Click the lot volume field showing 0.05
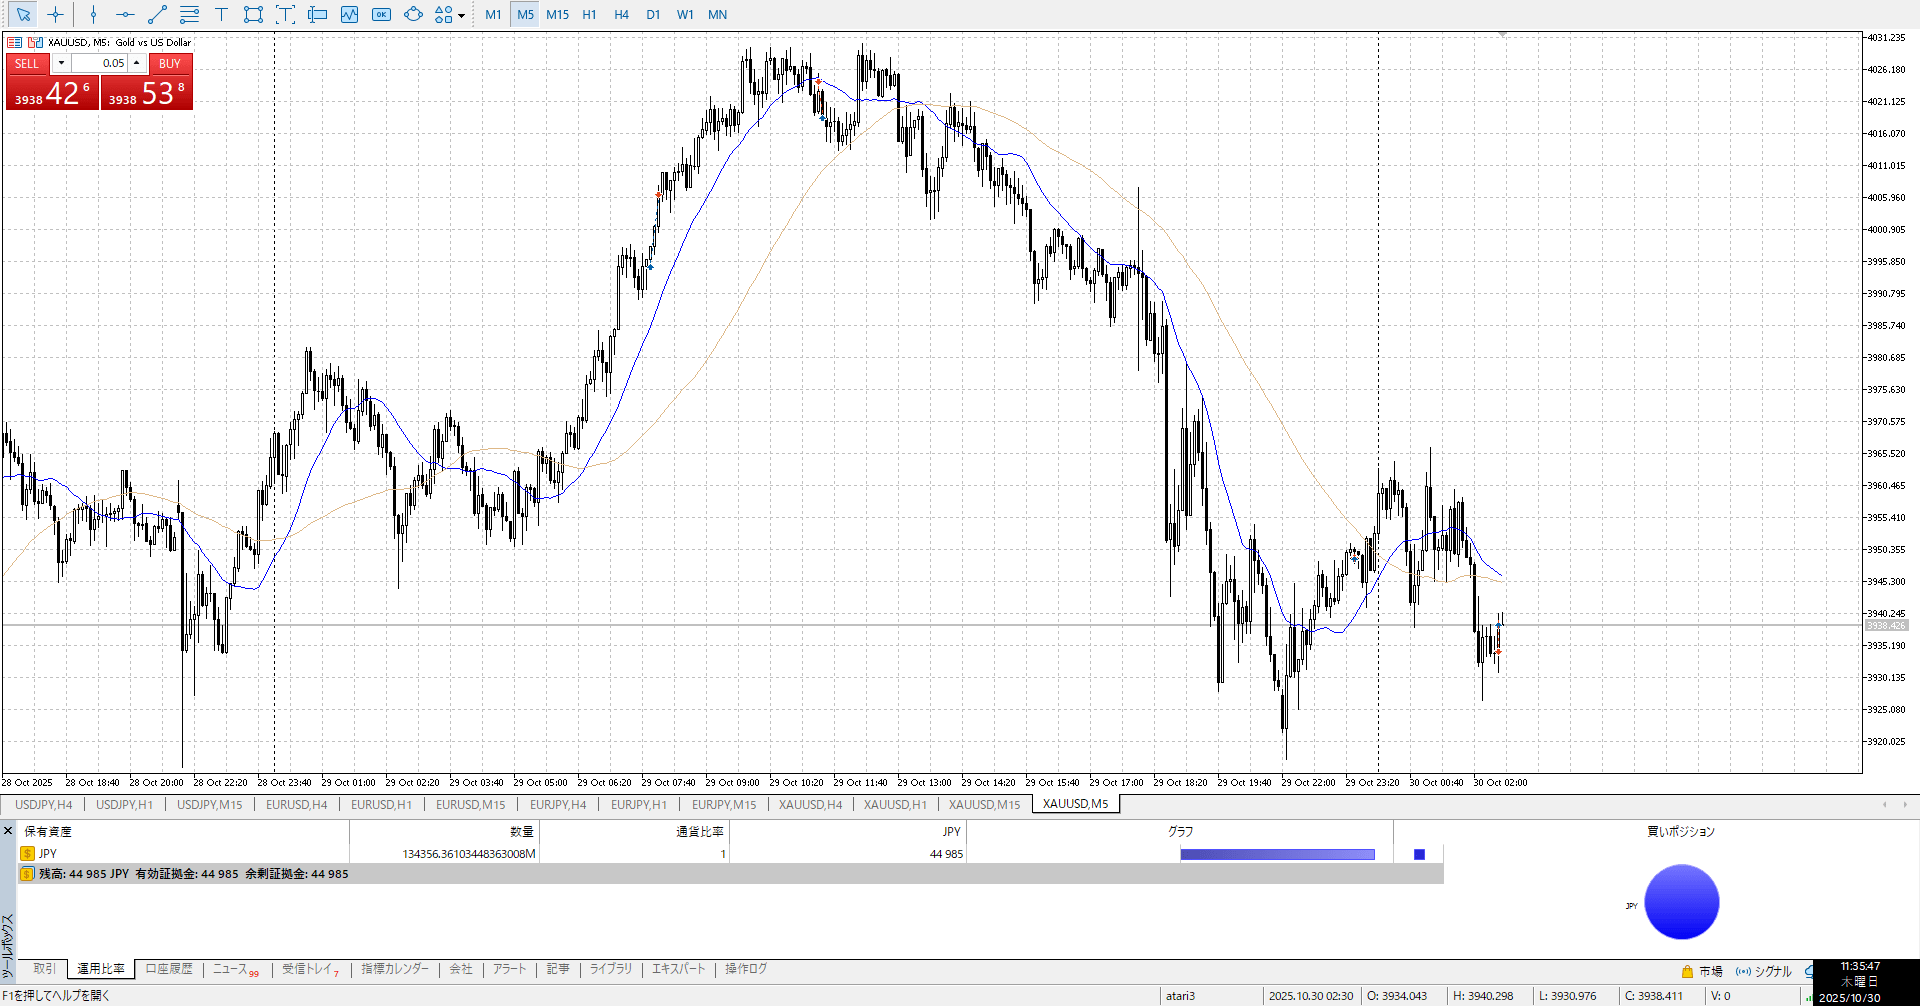This screenshot has height=1006, width=1920. pyautogui.click(x=100, y=63)
